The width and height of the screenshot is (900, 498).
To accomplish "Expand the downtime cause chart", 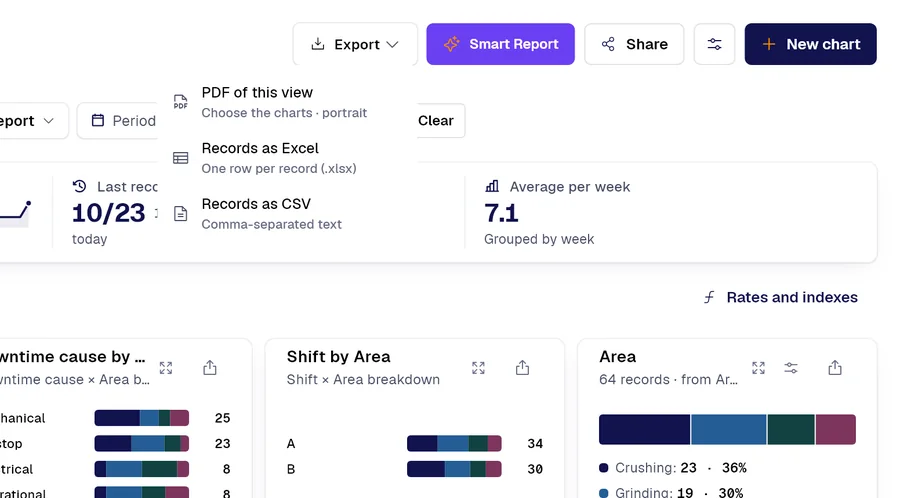I will click(x=166, y=368).
